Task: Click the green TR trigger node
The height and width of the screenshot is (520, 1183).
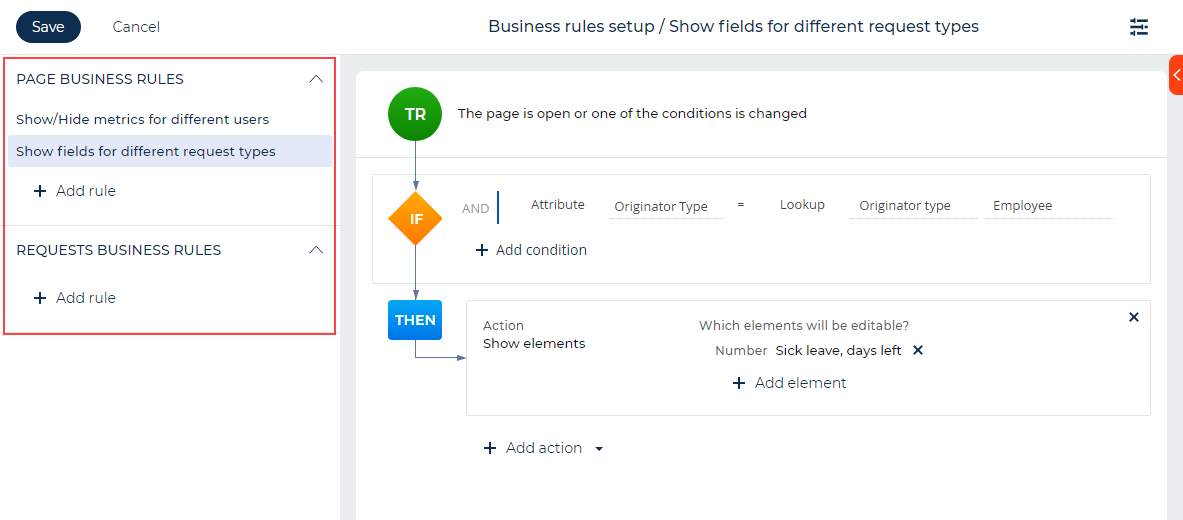Action: [415, 114]
